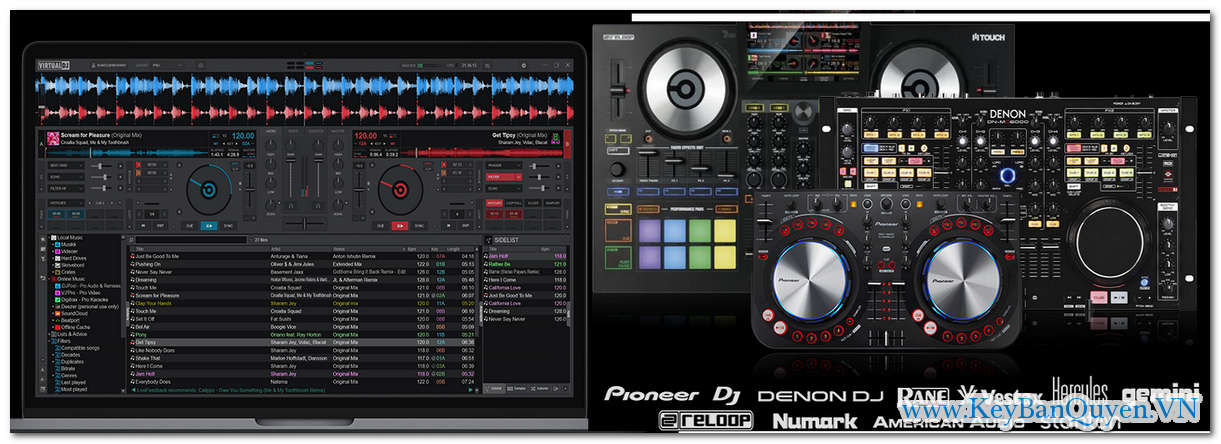Click CUE button on right deck
The image size is (1221, 444).
tap(380, 226)
